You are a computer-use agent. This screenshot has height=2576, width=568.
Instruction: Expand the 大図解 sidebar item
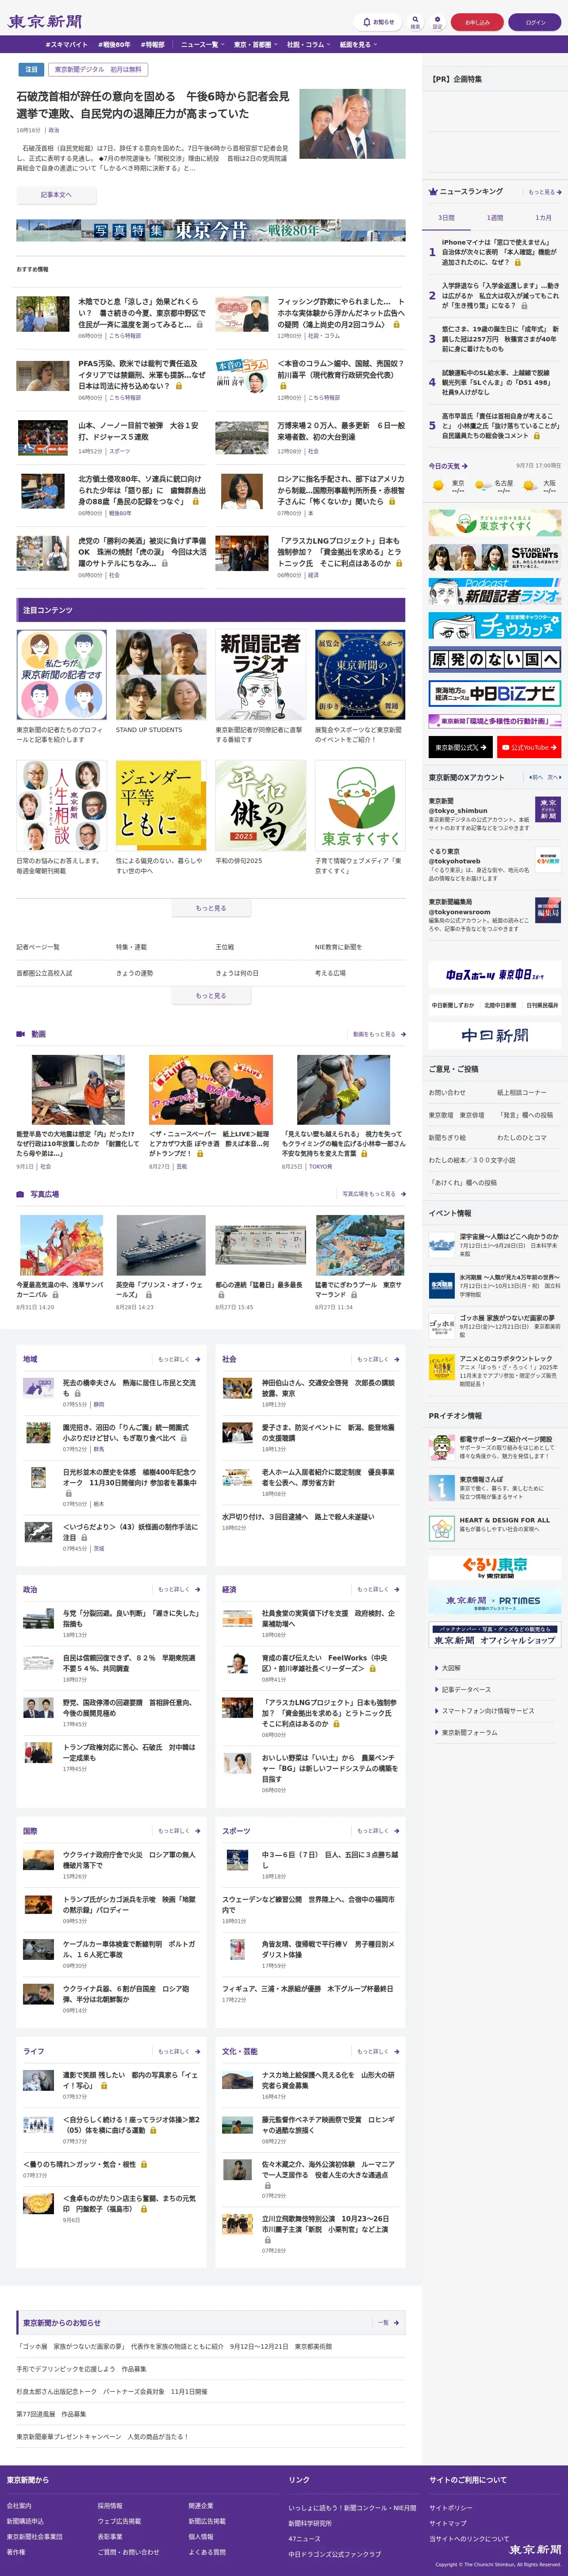494,1668
